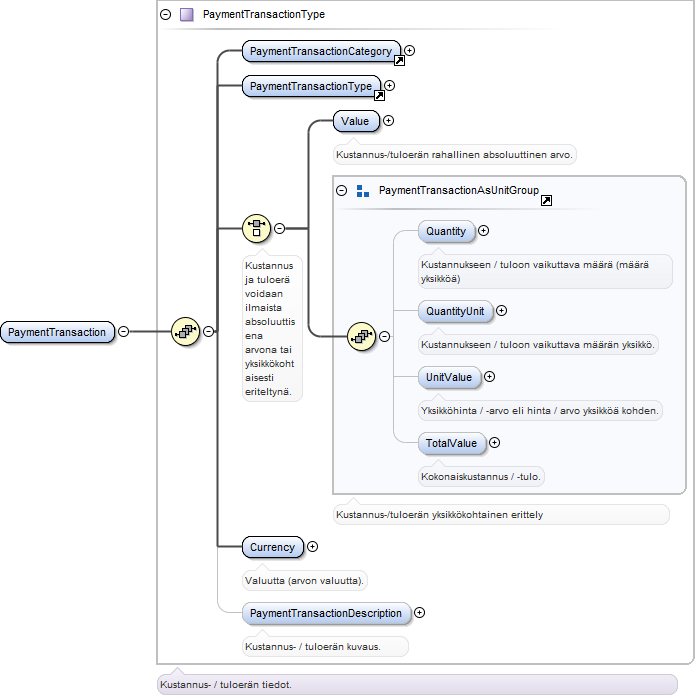This screenshot has height=698, width=696.
Task: Select the TotalValue element
Action: [452, 443]
